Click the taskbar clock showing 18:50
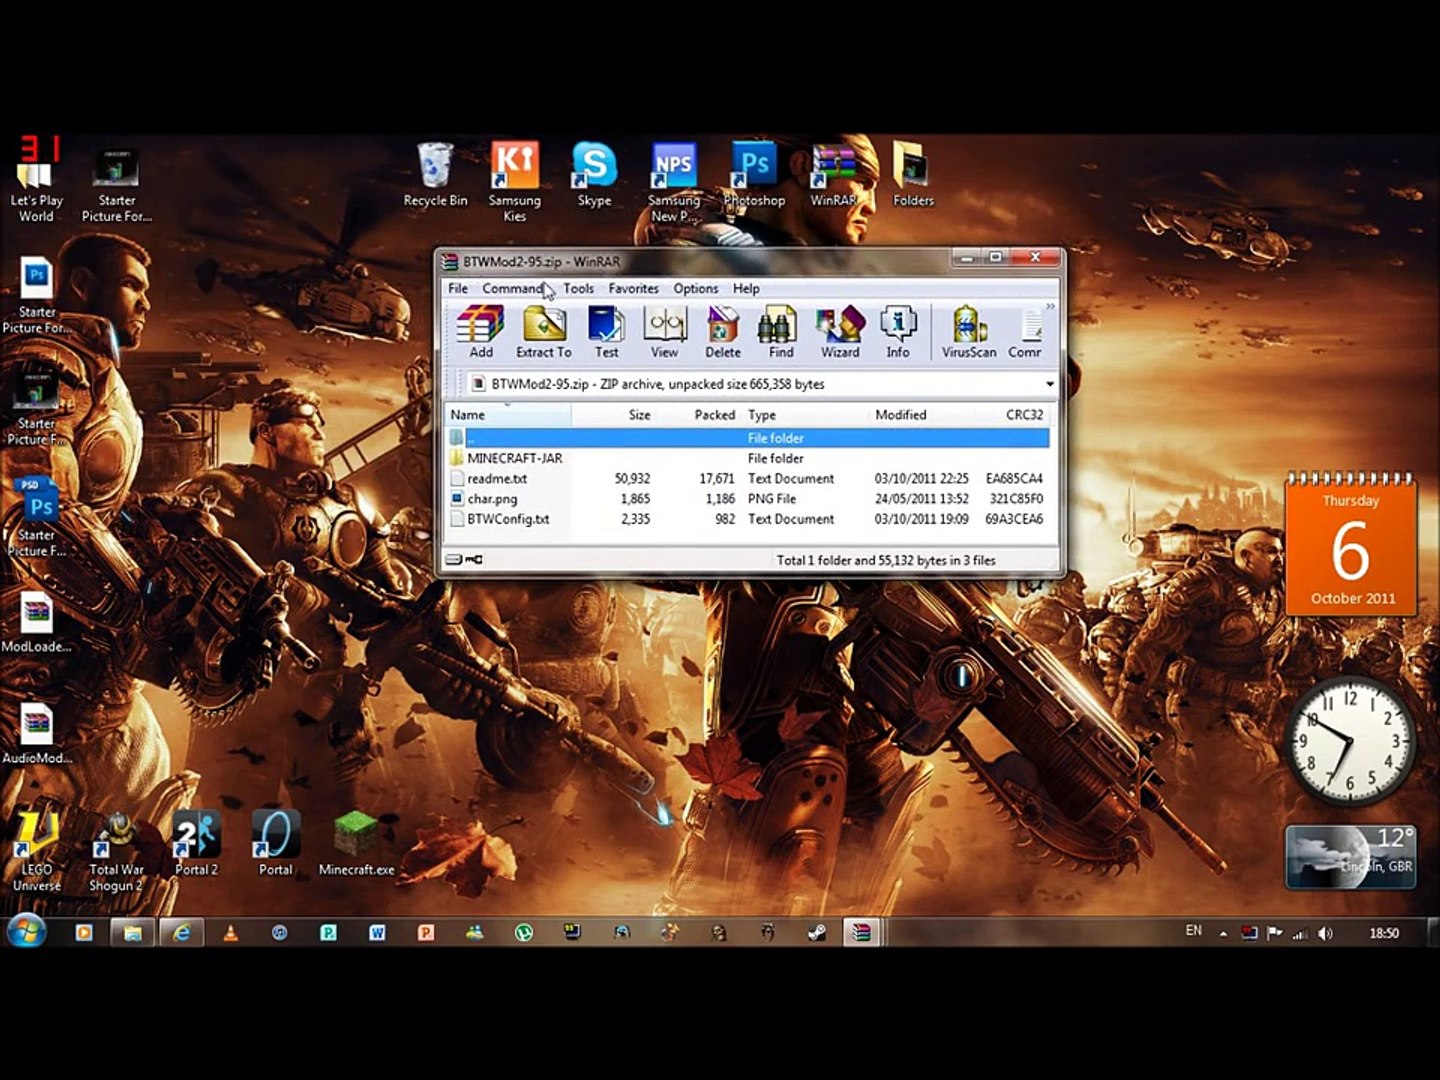This screenshot has height=1080, width=1440. pos(1384,933)
